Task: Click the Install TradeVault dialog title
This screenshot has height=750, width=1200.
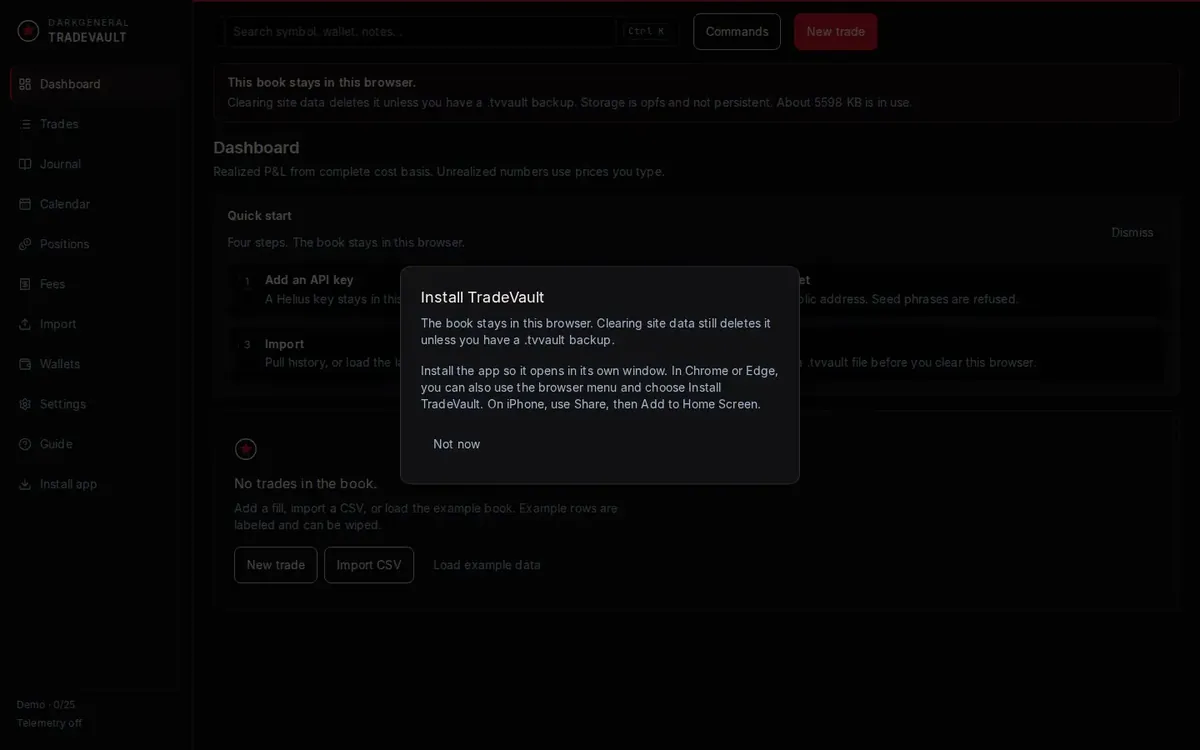Action: tap(483, 297)
